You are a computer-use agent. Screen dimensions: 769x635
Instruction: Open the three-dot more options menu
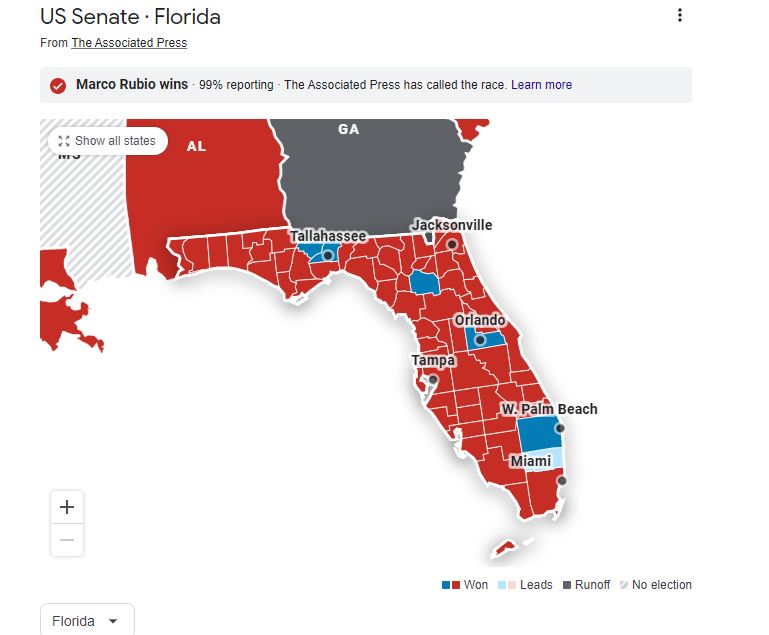[x=680, y=16]
